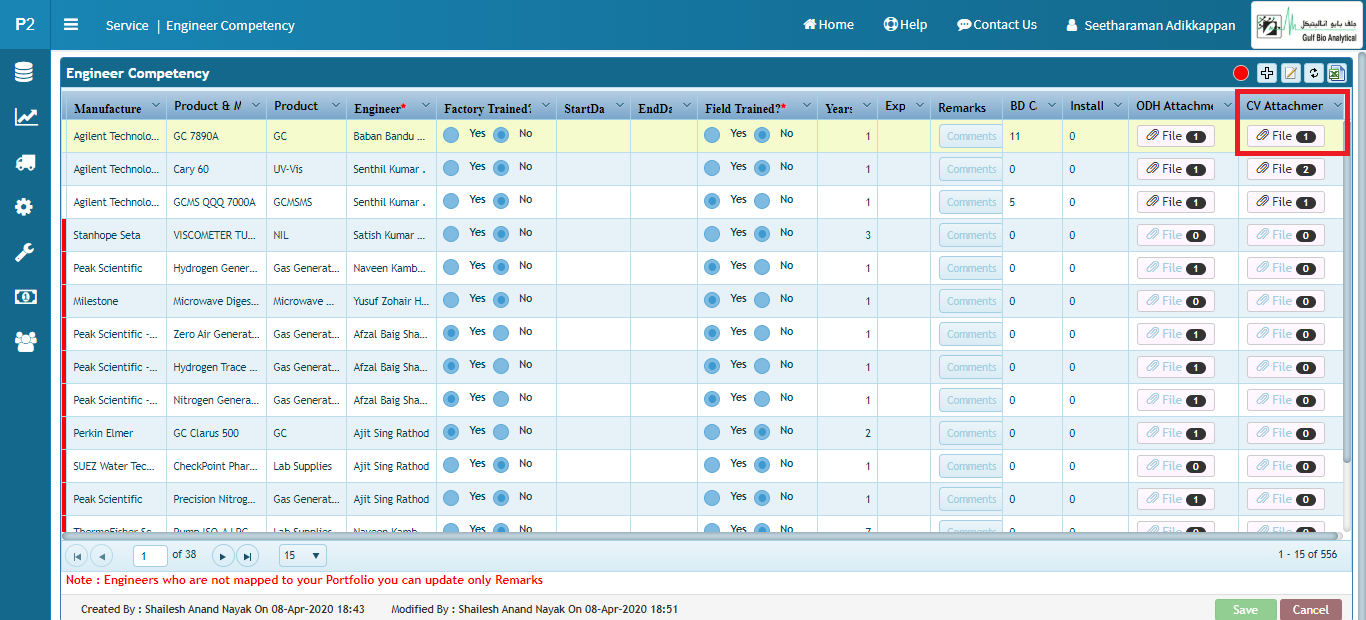Viewport: 1366px width, 620px height.
Task: Set Field Trained No for VISCOMETER row
Action: pyautogui.click(x=763, y=234)
